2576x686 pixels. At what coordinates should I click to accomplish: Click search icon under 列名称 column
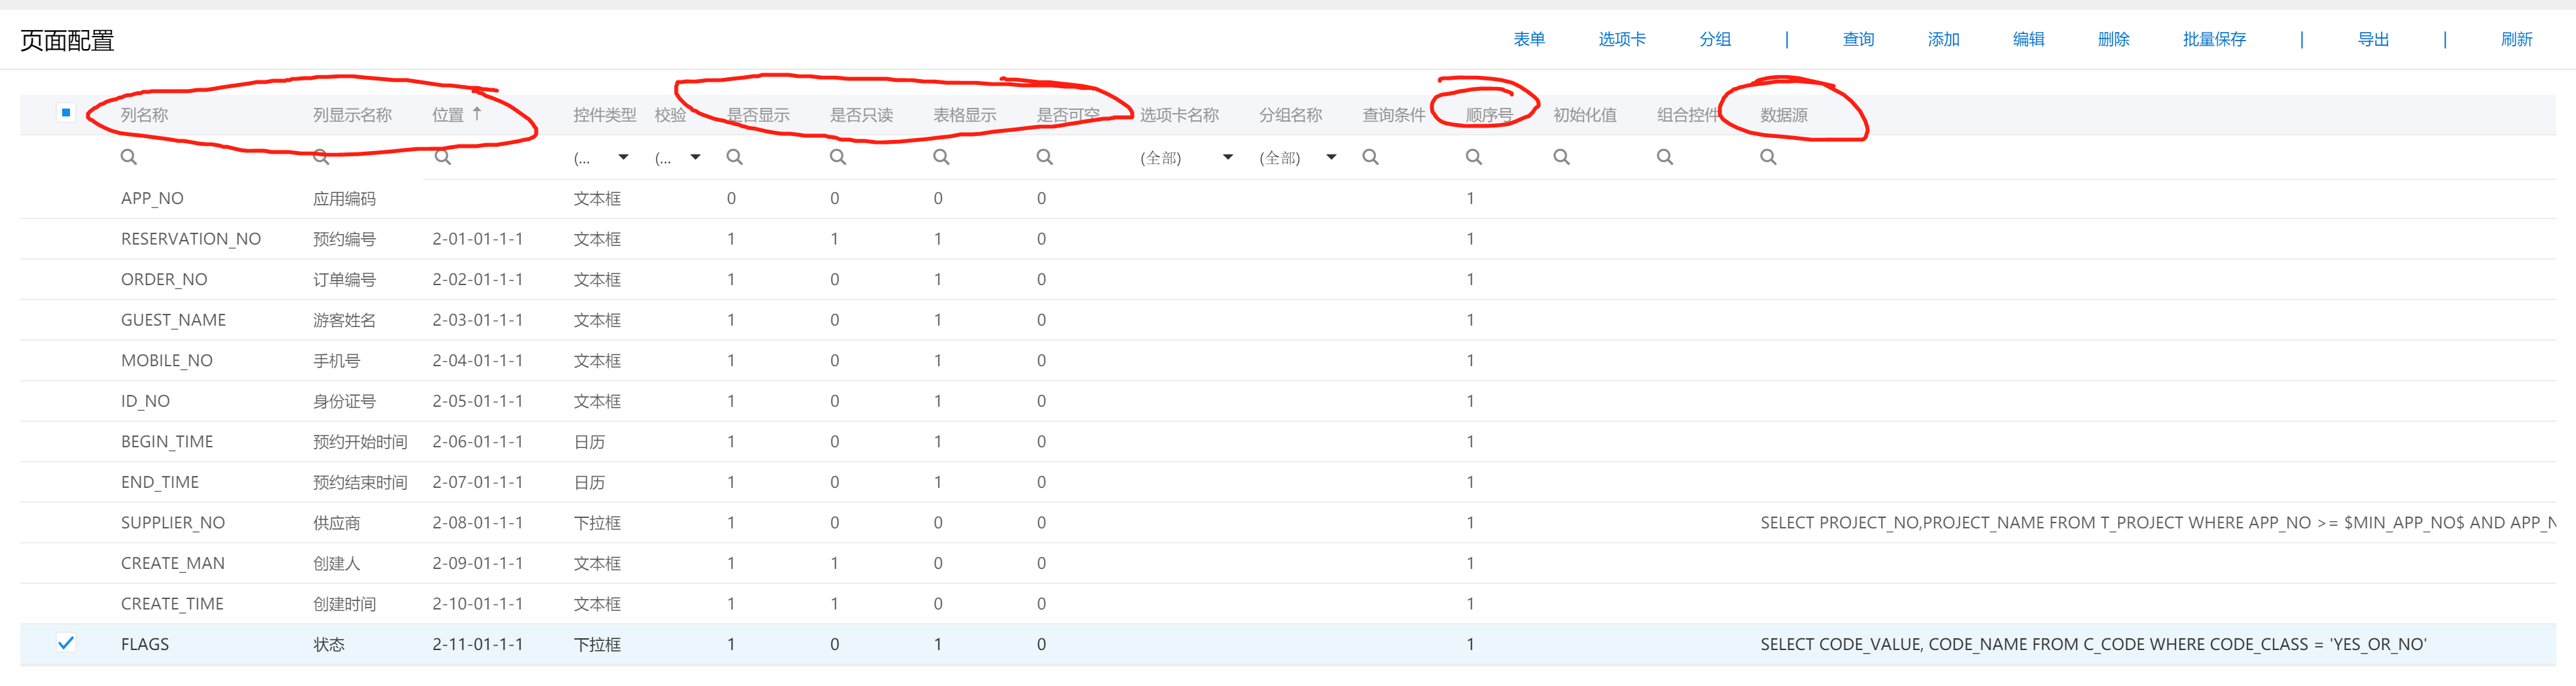(x=129, y=157)
